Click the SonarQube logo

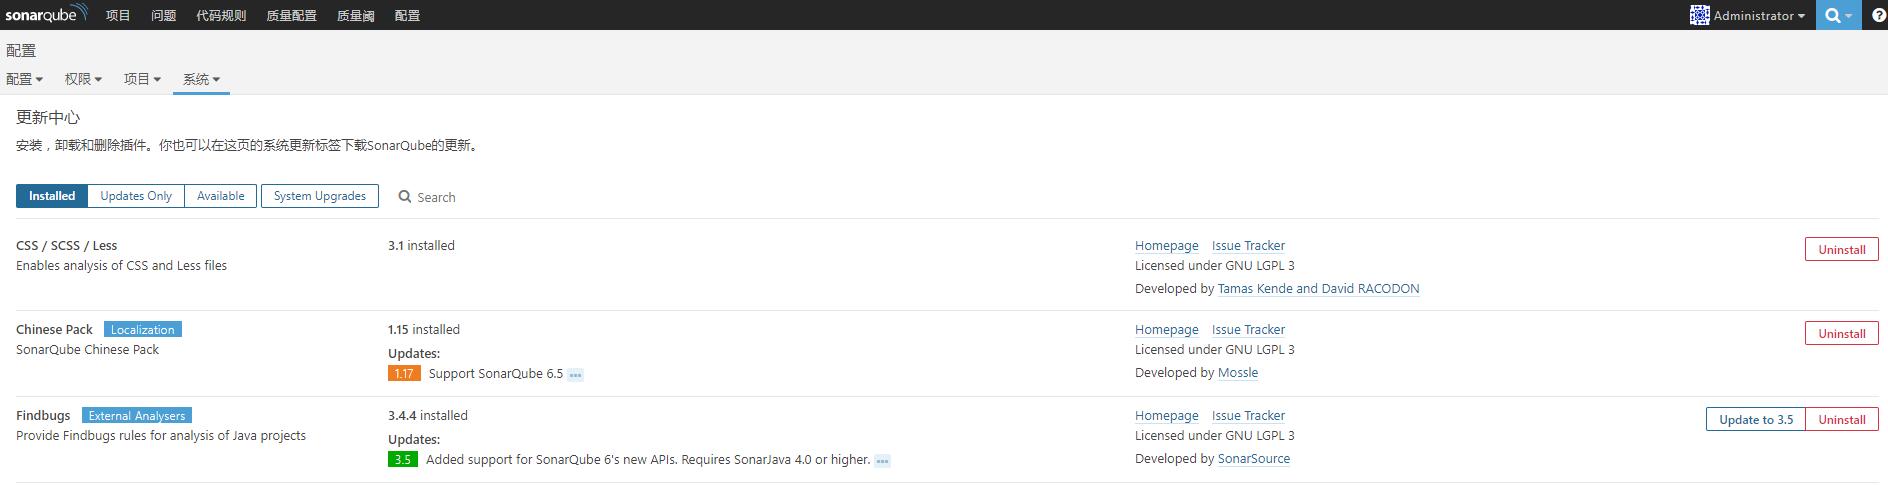point(46,14)
